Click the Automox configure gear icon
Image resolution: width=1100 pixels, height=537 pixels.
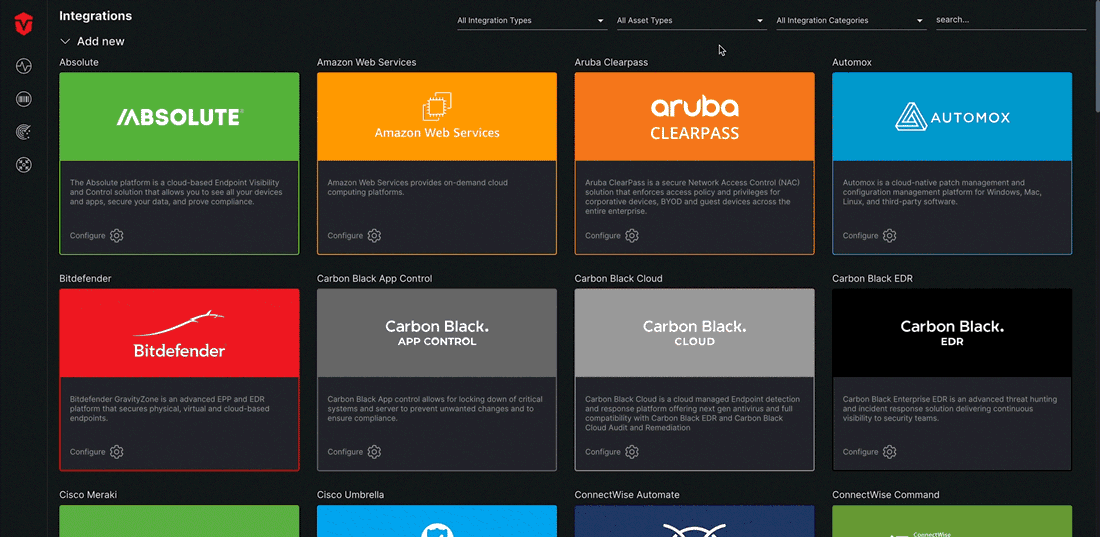click(x=889, y=236)
